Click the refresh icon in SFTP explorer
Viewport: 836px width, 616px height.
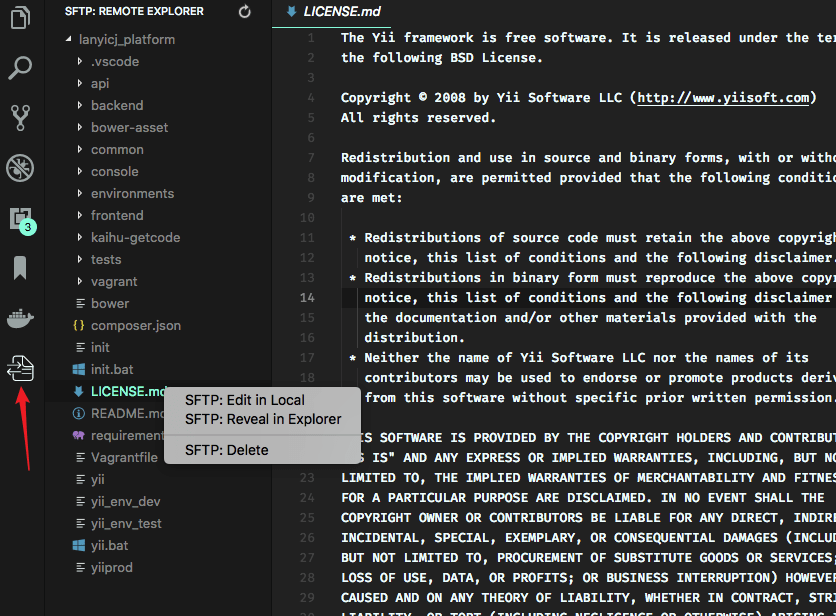coord(243,11)
